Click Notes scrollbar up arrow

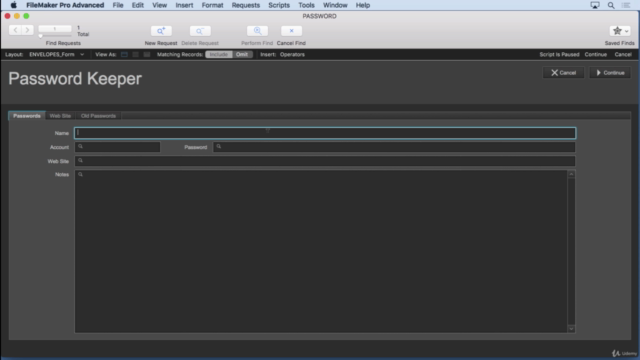tap(571, 174)
